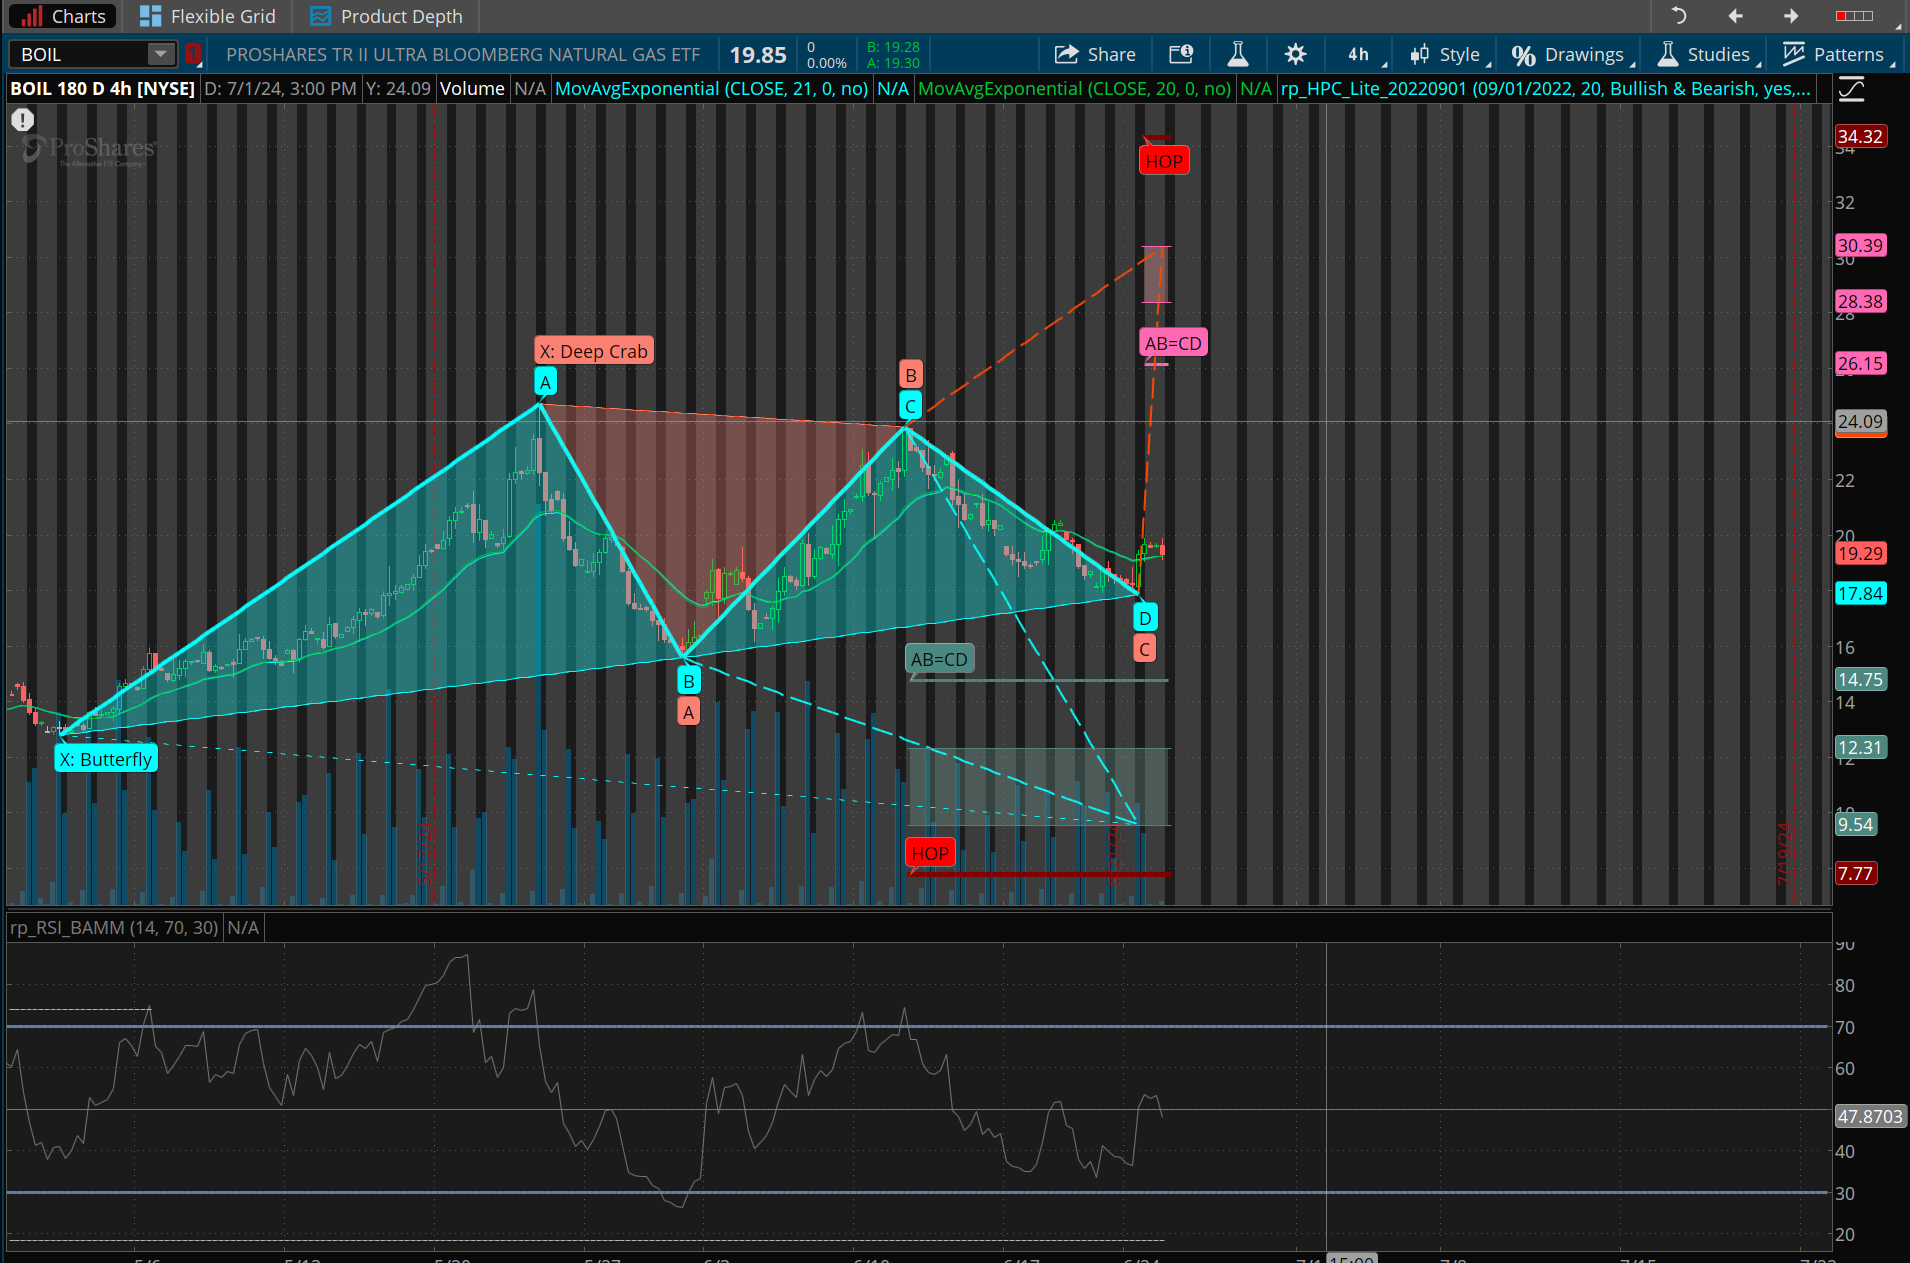Open the Studies menu
The image size is (1910, 1263).
pyautogui.click(x=1706, y=54)
